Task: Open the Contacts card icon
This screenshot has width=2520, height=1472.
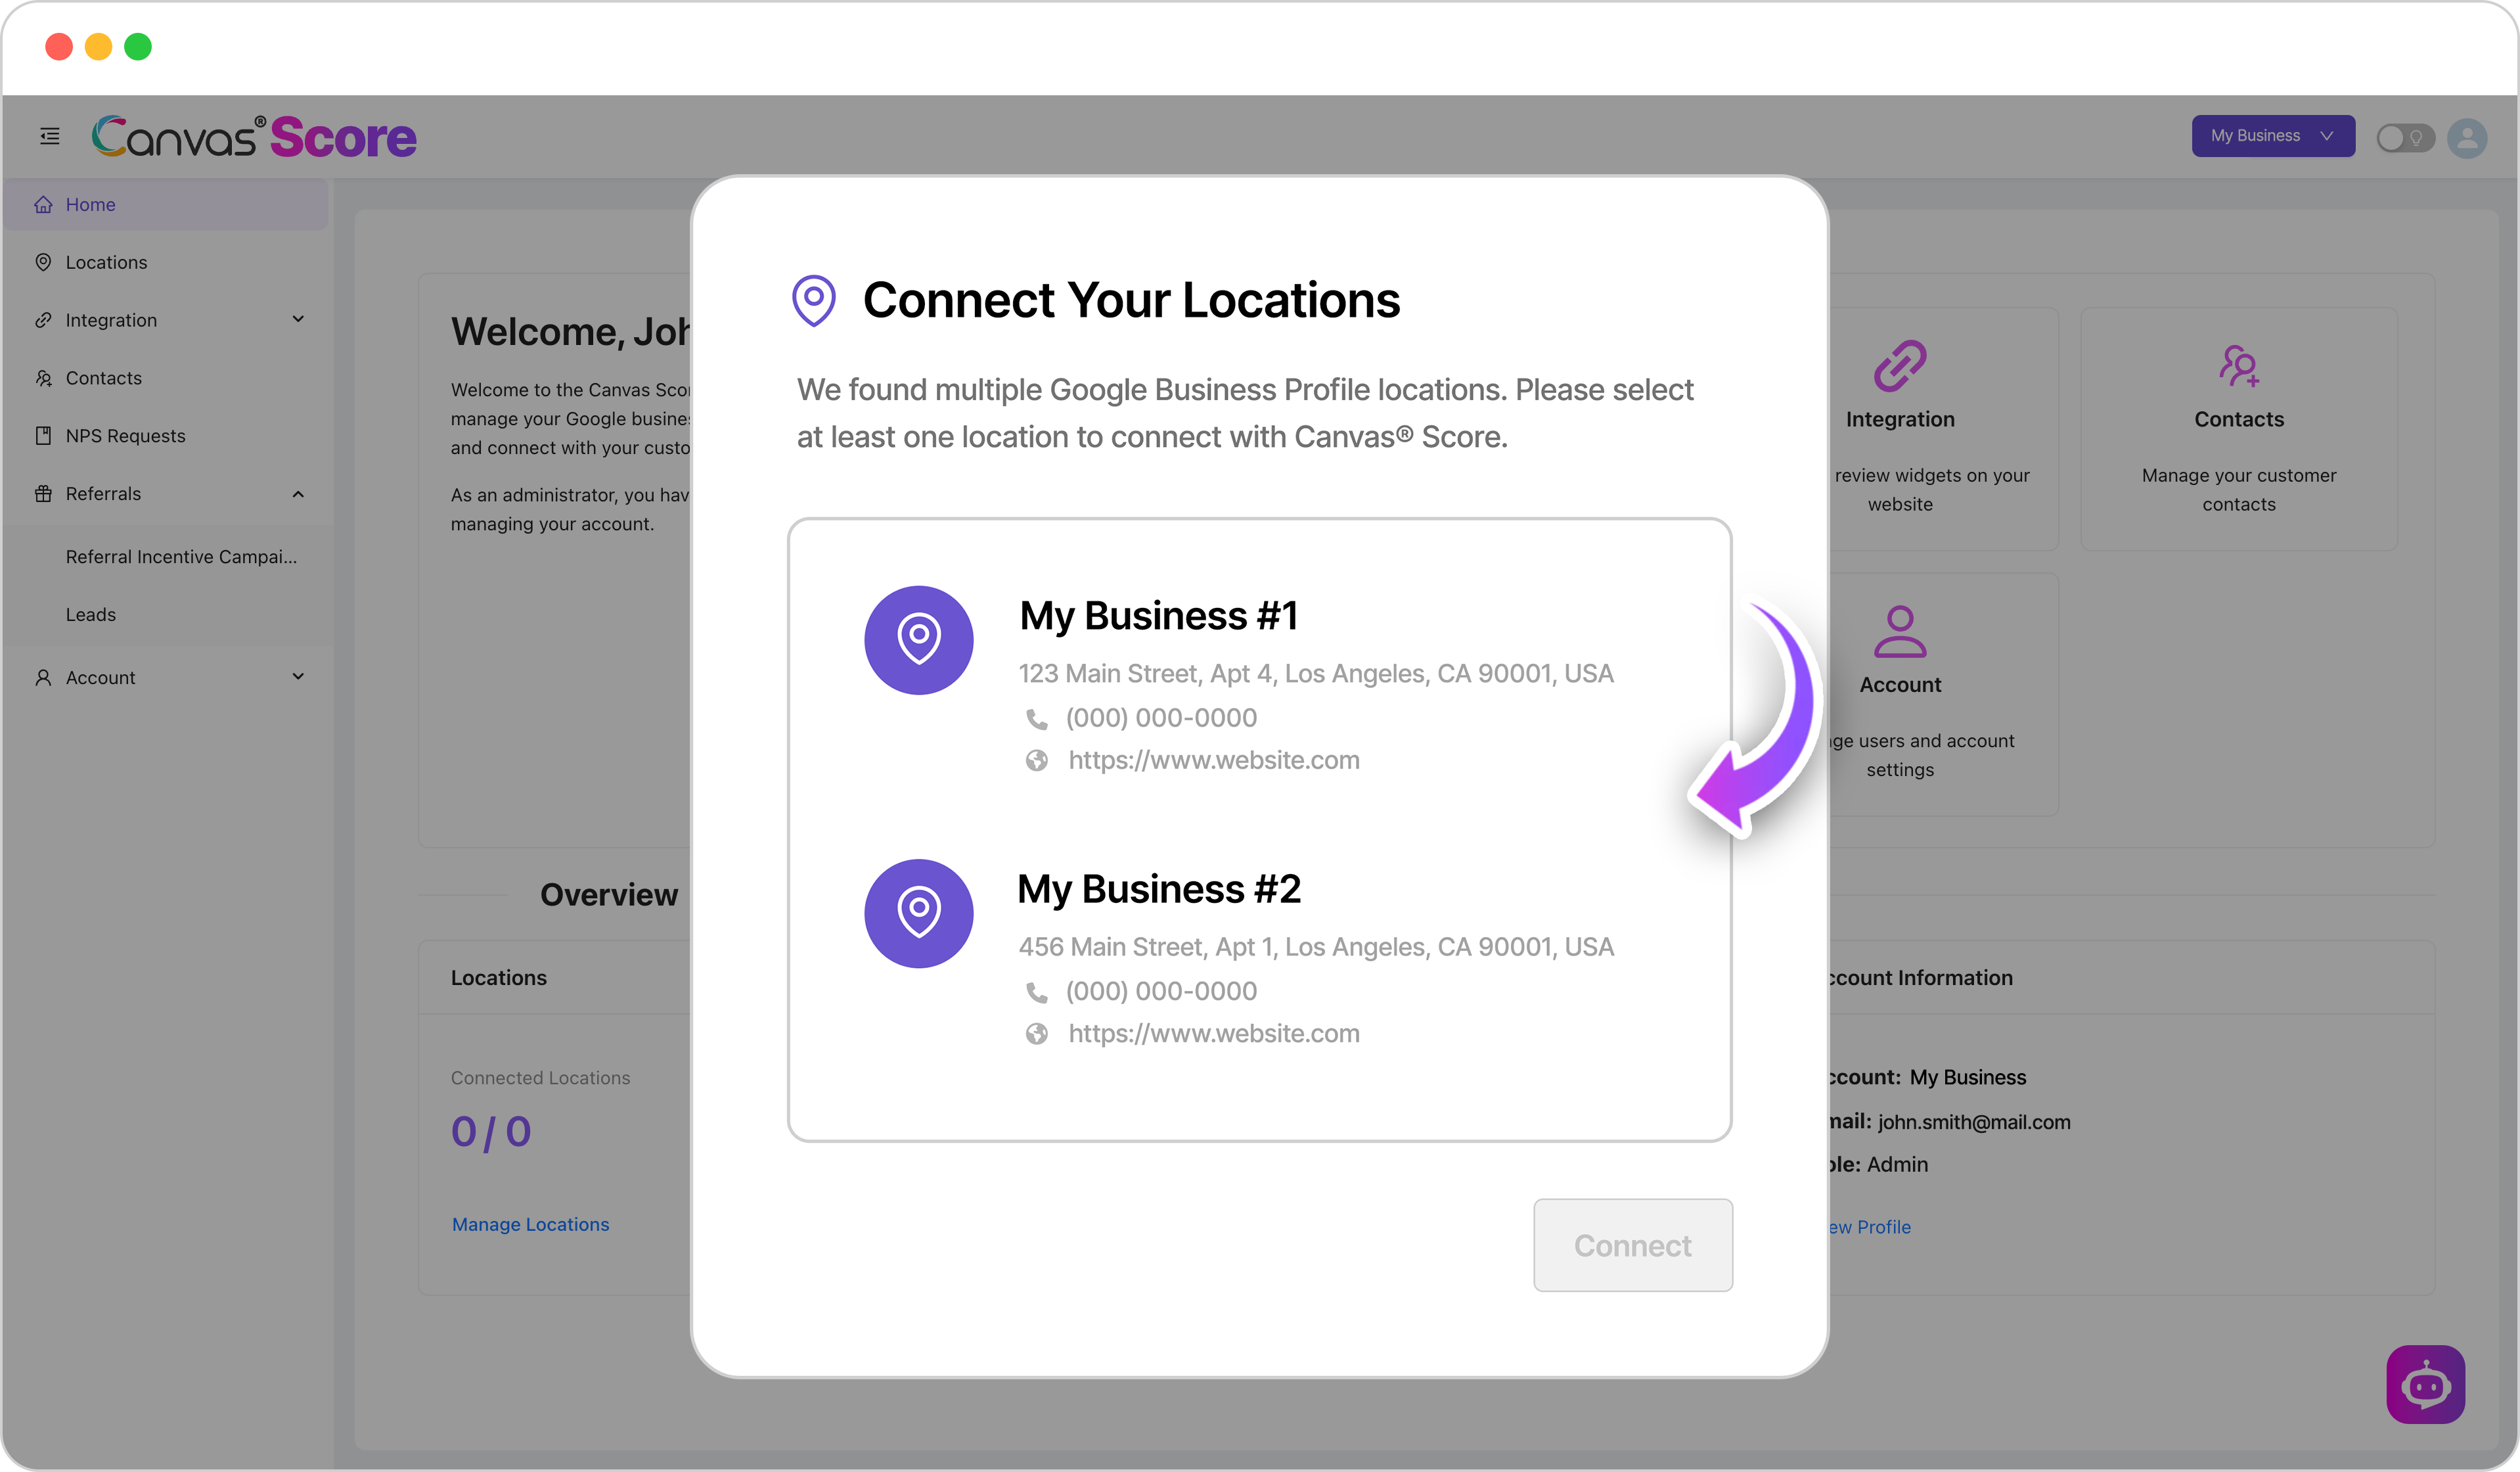Action: click(x=2239, y=365)
